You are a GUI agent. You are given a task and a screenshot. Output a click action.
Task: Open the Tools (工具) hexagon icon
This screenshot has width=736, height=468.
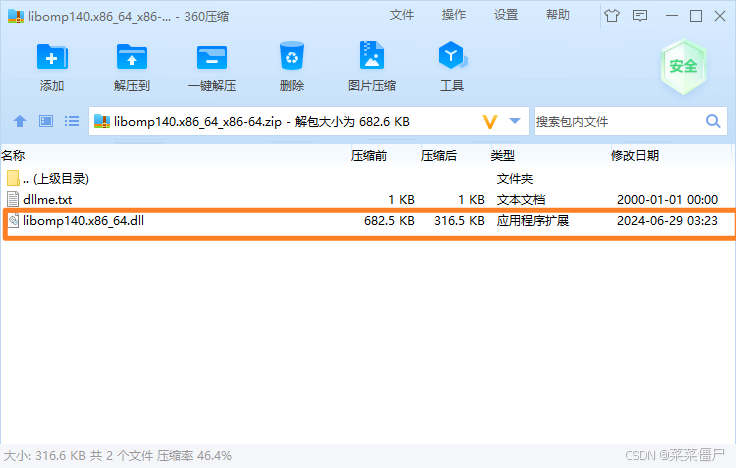point(452,56)
